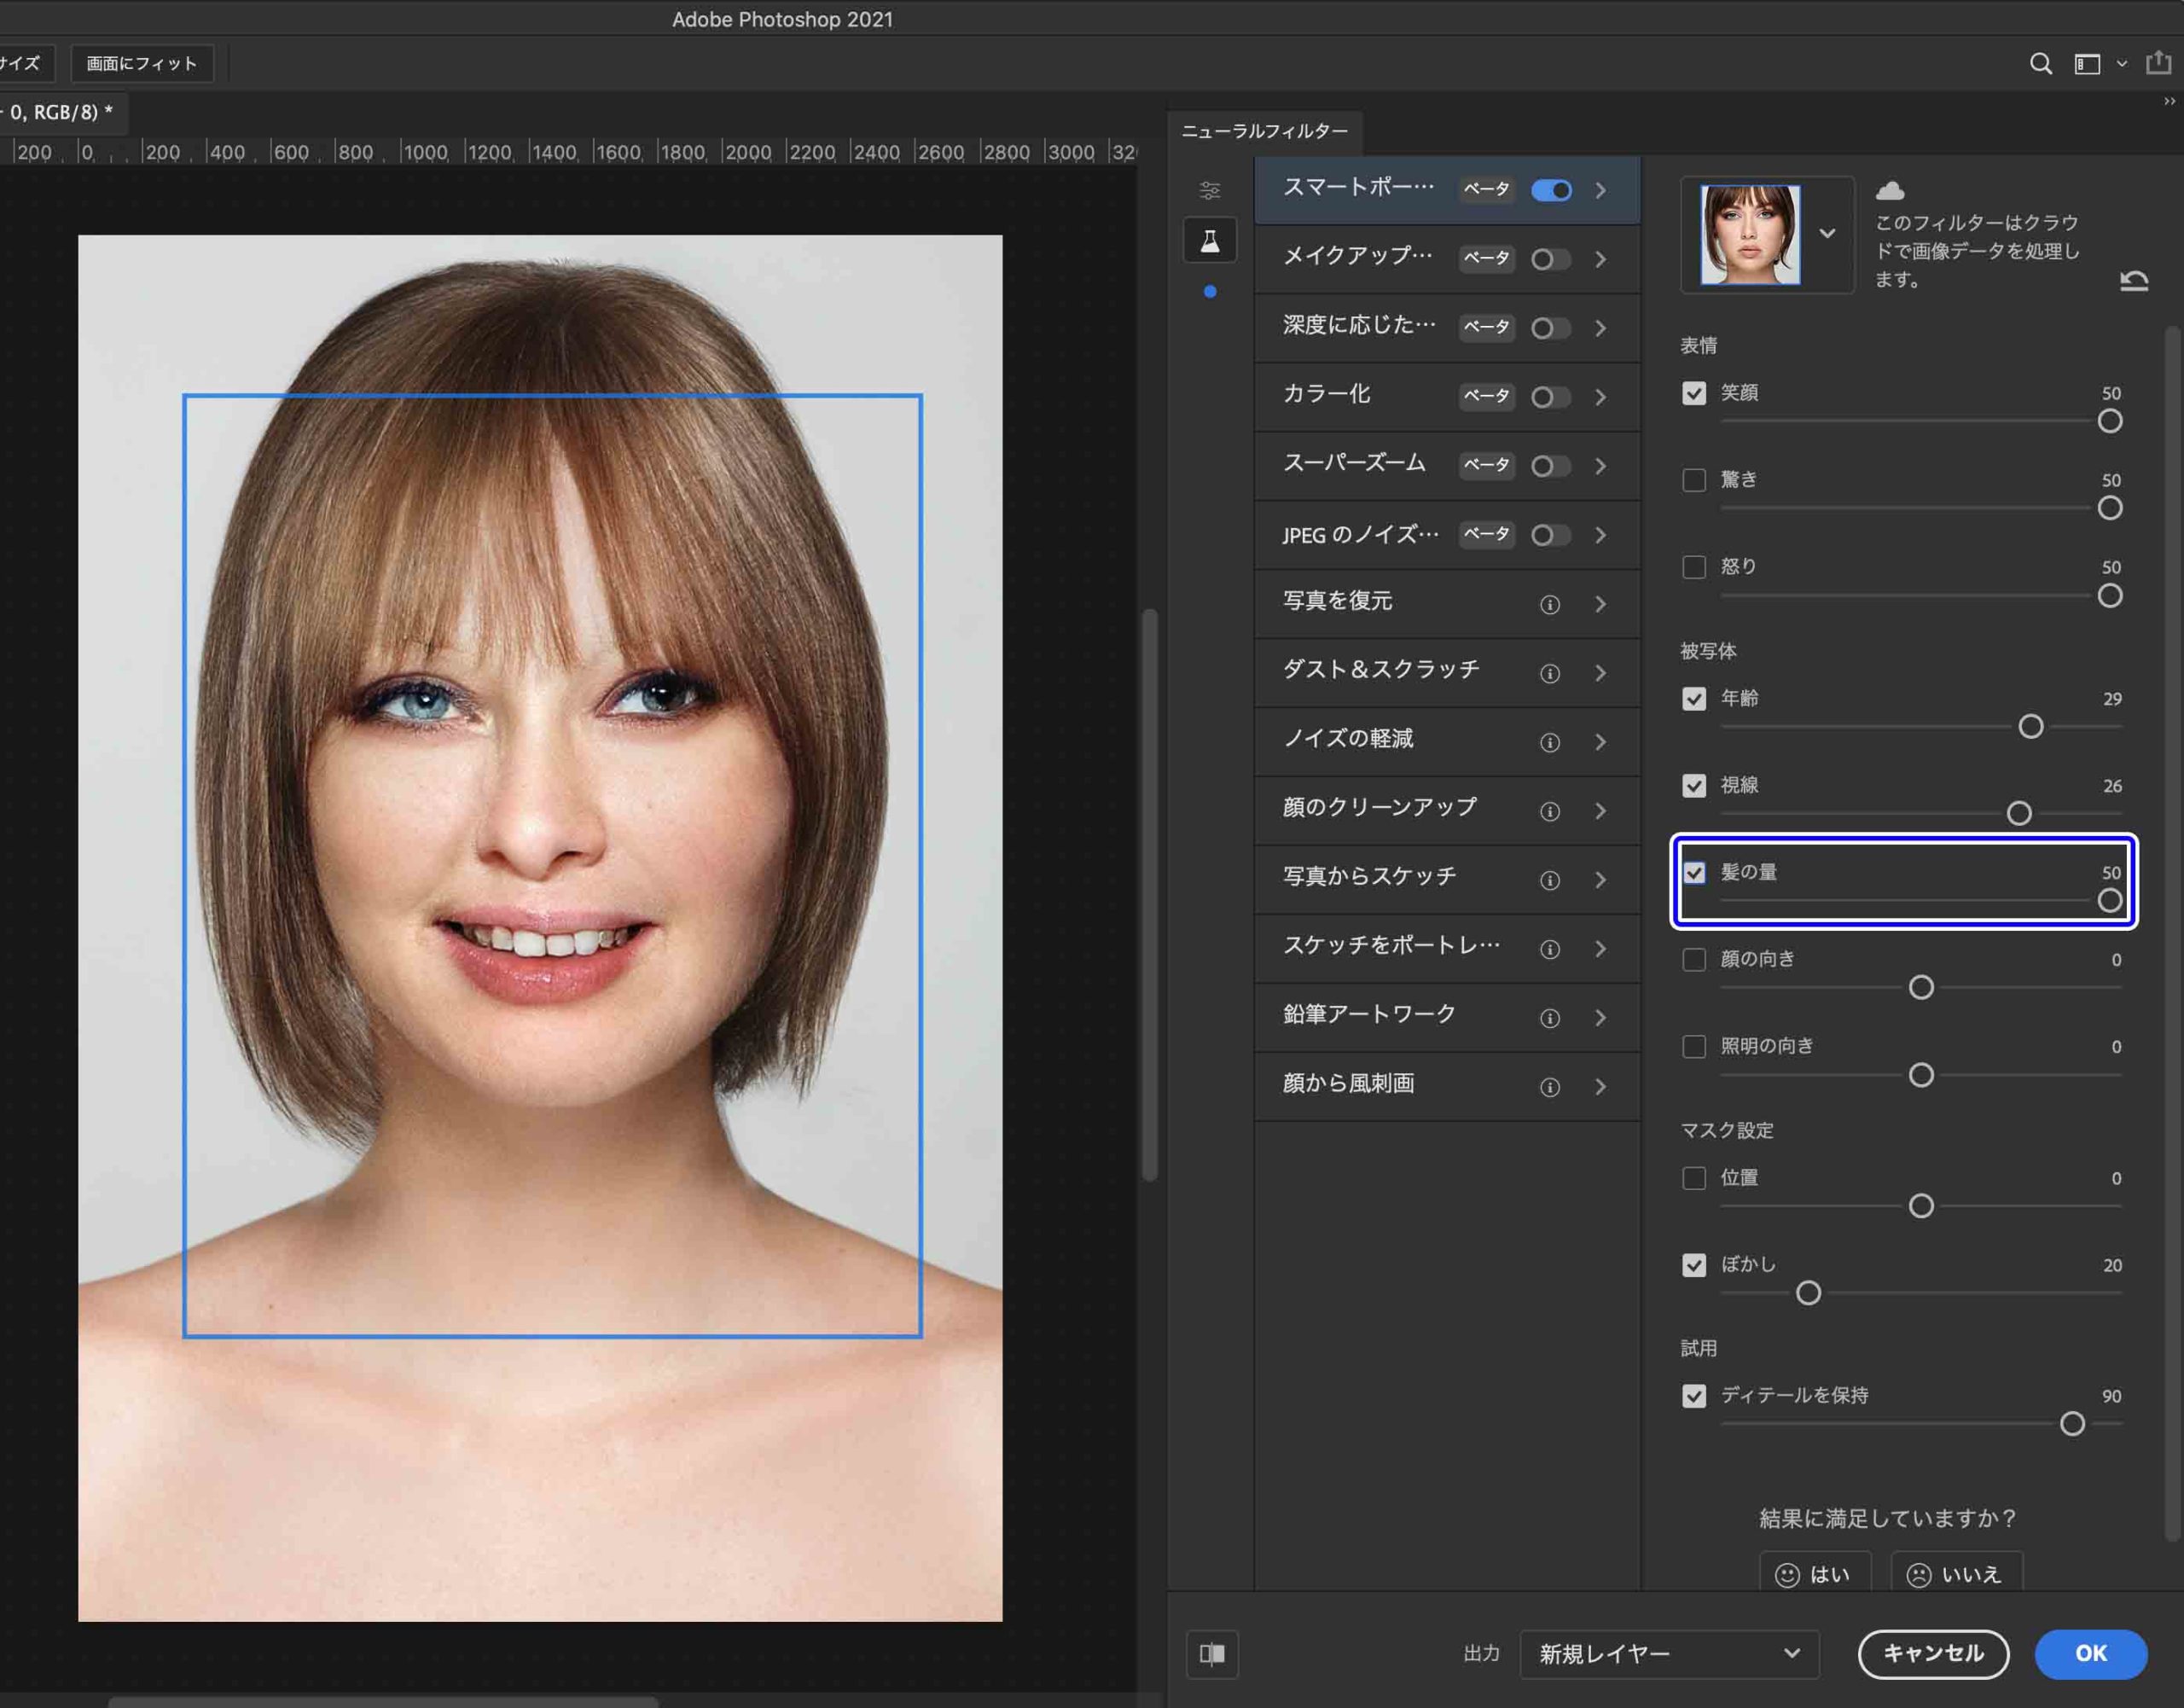Screen dimensions: 2184x1708
Task: Click the search magnifier icon
Action: [2040, 64]
